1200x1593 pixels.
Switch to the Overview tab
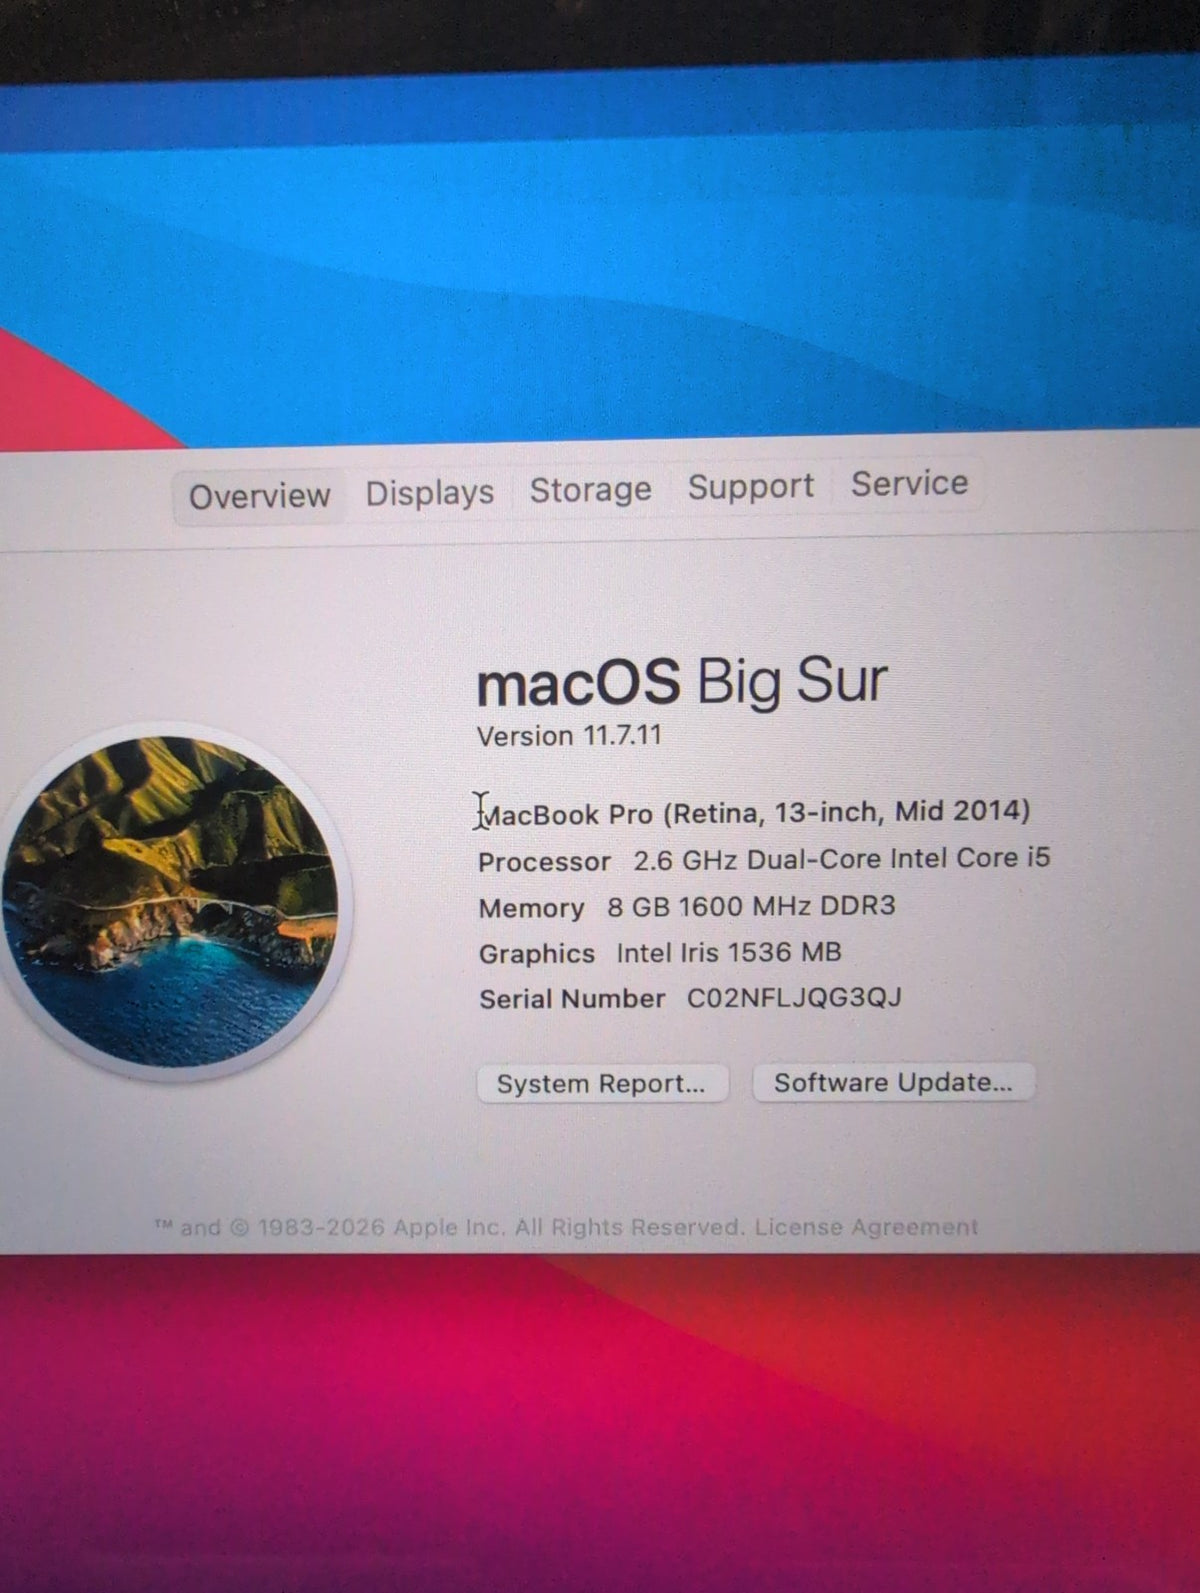[x=259, y=496]
